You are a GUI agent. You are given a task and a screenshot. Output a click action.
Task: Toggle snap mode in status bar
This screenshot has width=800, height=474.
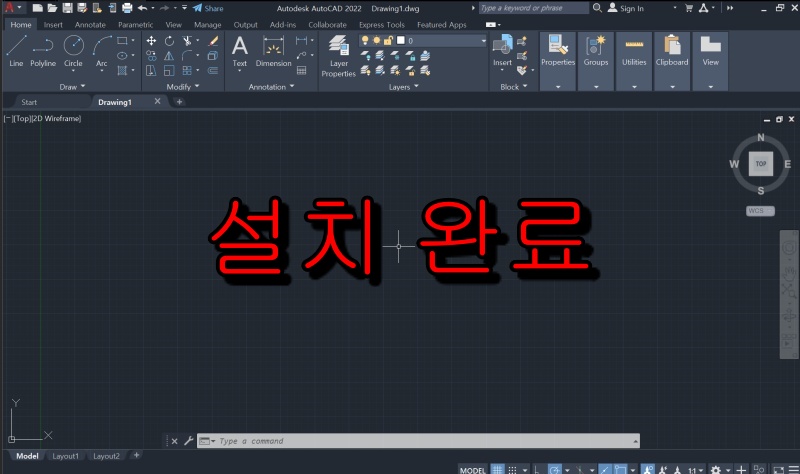tap(512, 469)
